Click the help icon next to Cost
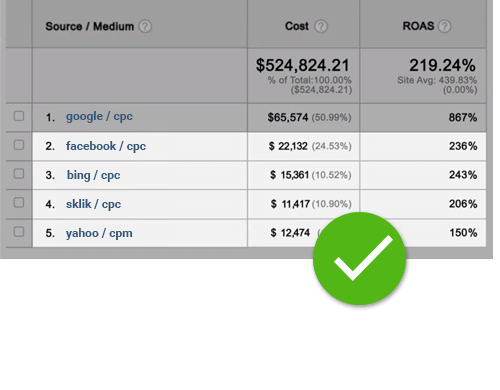 tap(321, 26)
